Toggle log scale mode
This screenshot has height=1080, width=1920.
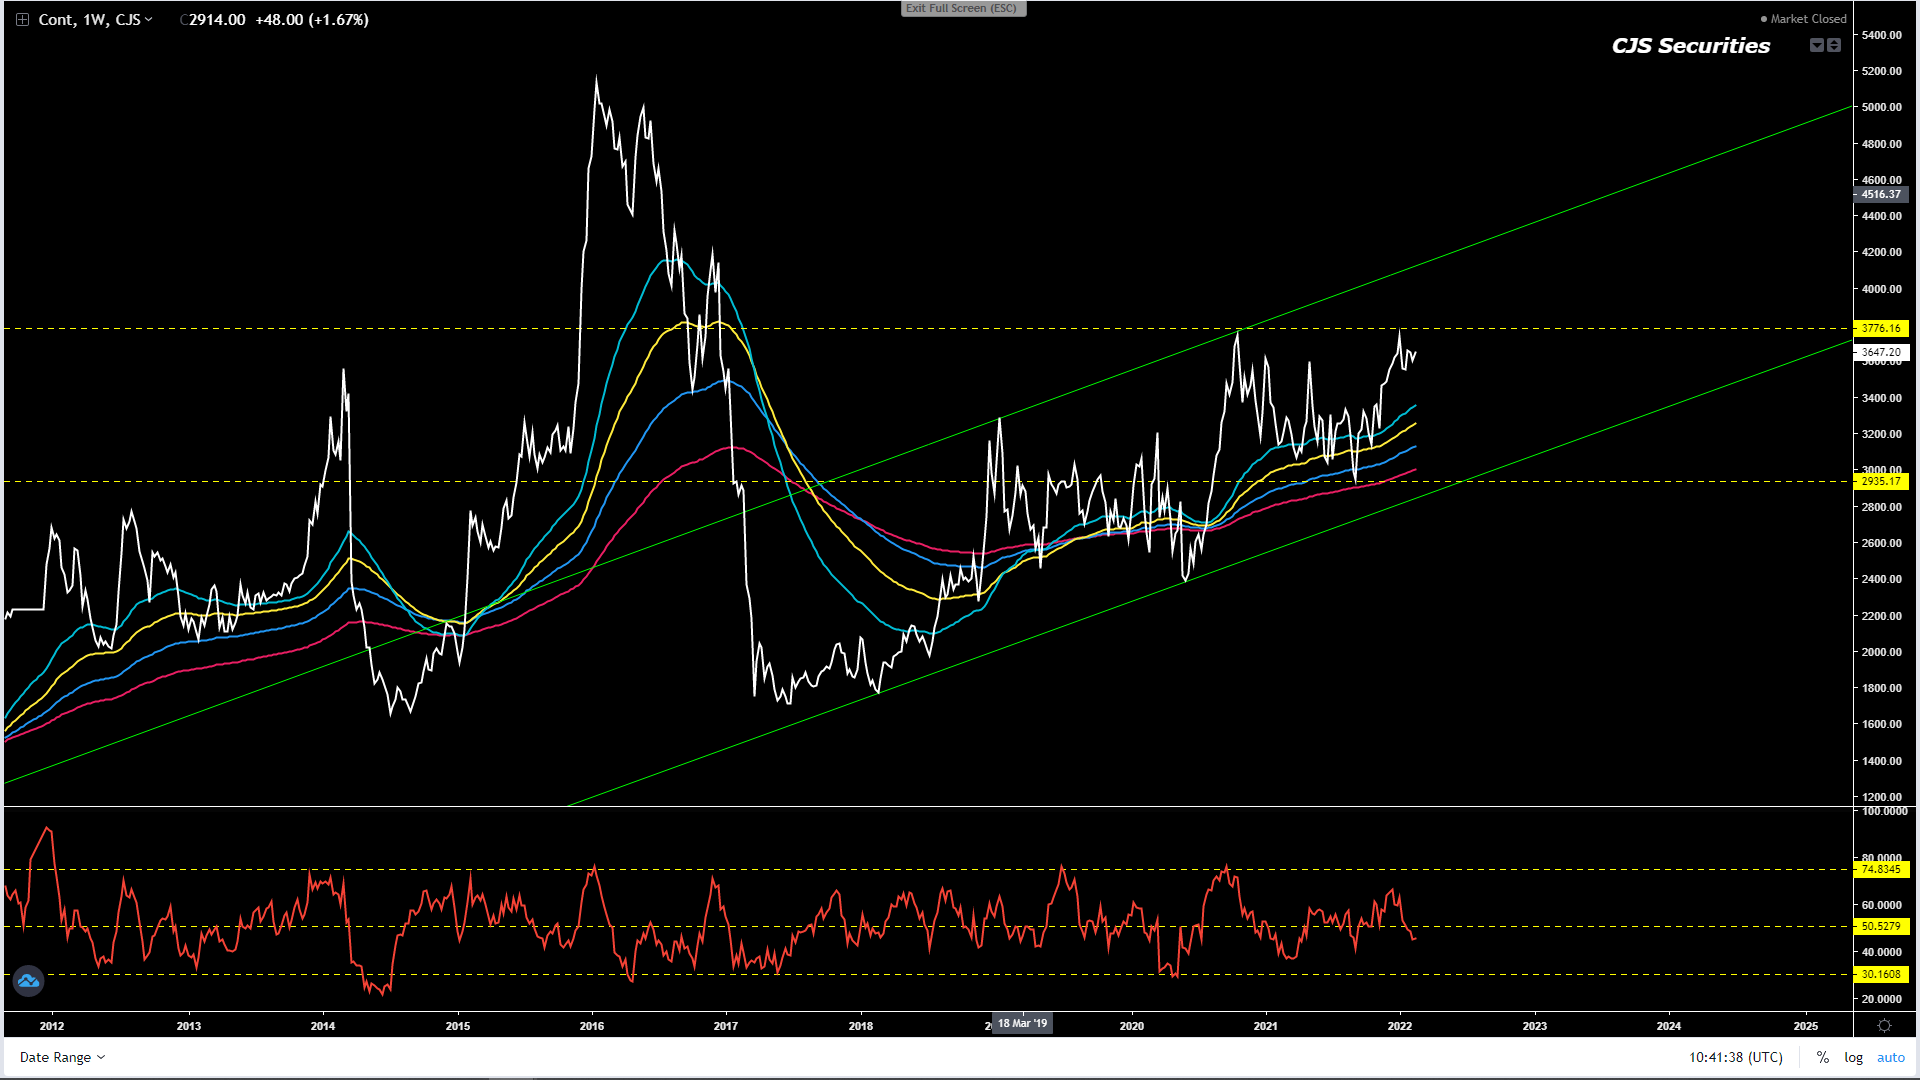(1853, 1057)
